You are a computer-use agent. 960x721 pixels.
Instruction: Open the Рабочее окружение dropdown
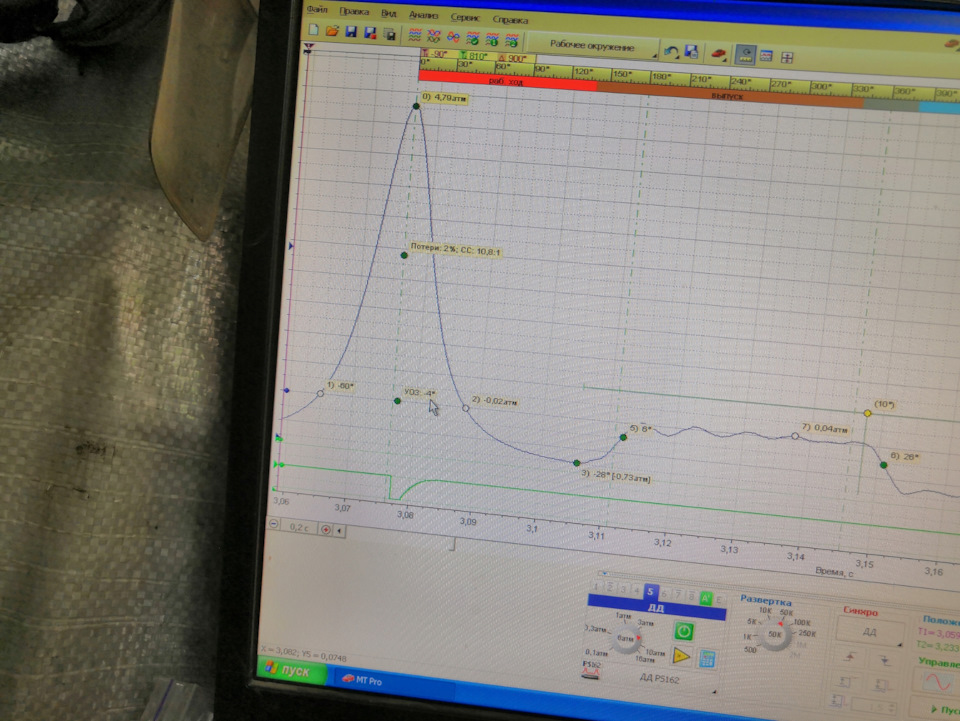click(592, 46)
